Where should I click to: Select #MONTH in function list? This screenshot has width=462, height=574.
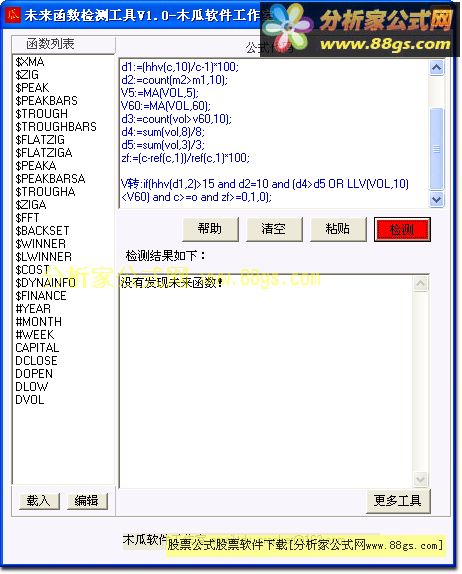point(38,322)
